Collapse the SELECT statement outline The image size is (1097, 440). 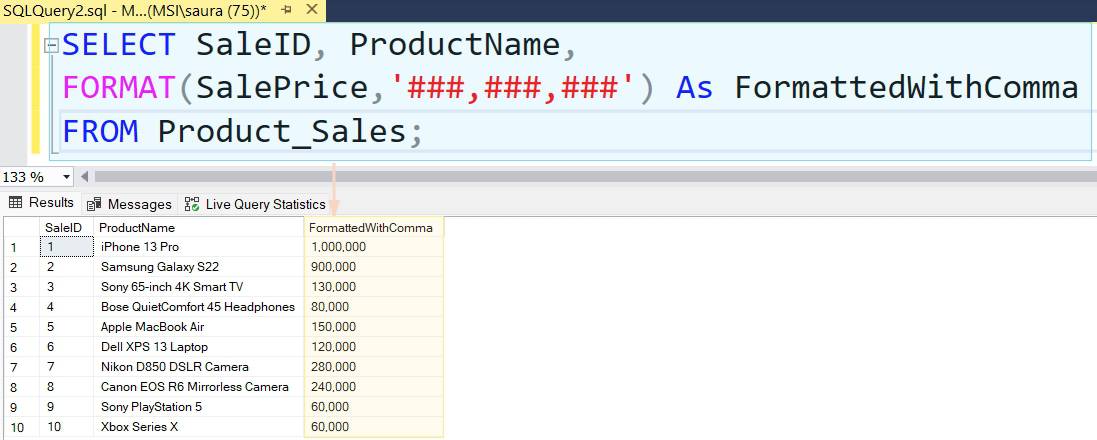51,45
